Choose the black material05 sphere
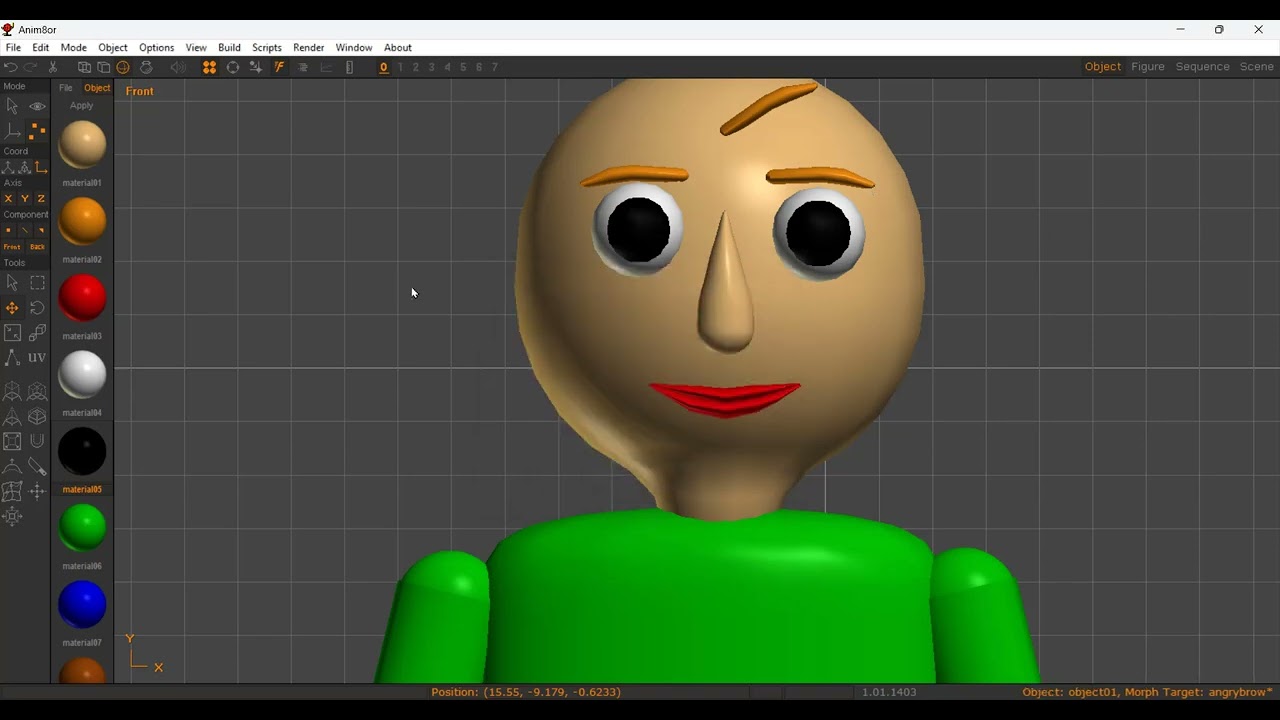Viewport: 1280px width, 720px height. coord(82,451)
